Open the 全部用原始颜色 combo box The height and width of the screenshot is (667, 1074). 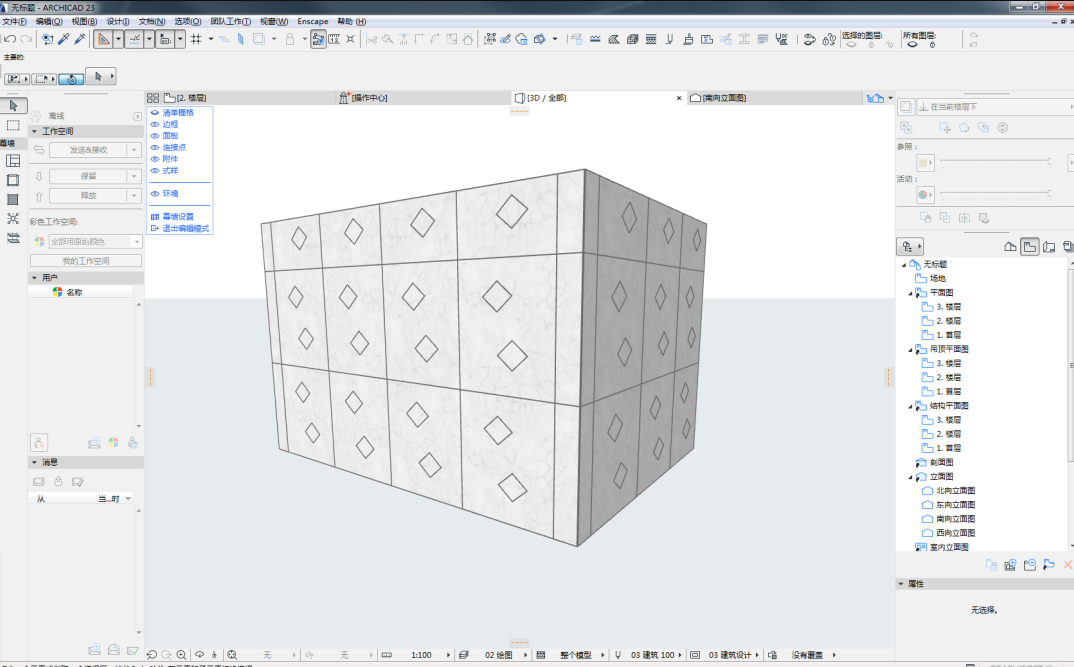tap(95, 242)
